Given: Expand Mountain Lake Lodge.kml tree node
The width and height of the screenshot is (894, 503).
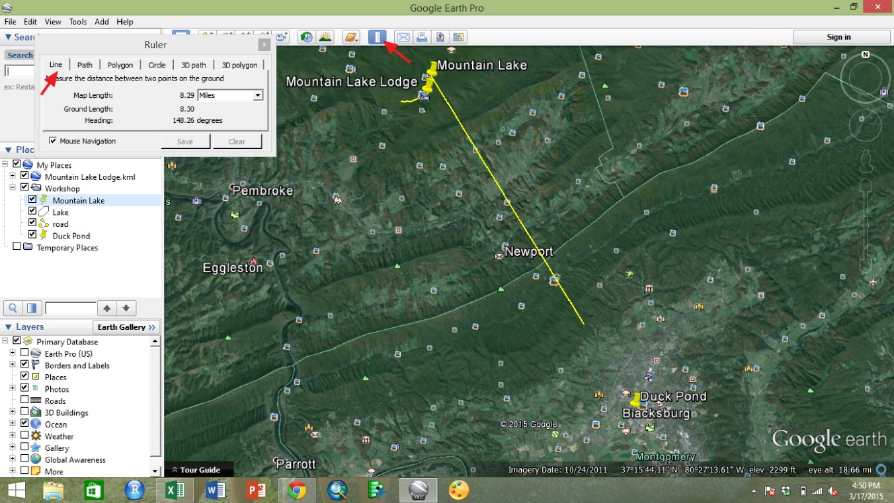Looking at the screenshot, I should click(x=13, y=176).
